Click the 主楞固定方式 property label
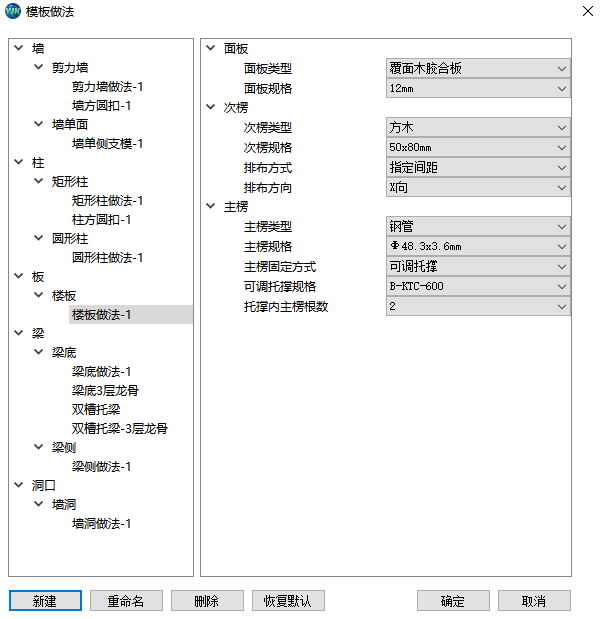The image size is (600, 619). pos(280,267)
